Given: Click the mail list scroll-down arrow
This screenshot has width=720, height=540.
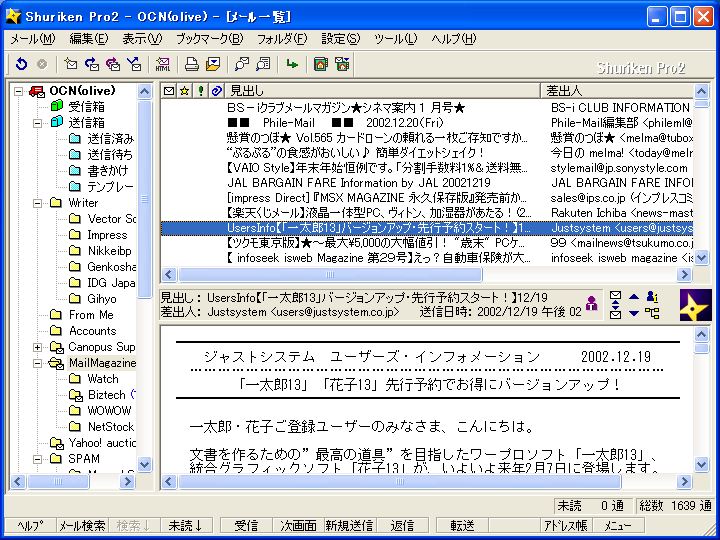Looking at the screenshot, I should point(701,258).
